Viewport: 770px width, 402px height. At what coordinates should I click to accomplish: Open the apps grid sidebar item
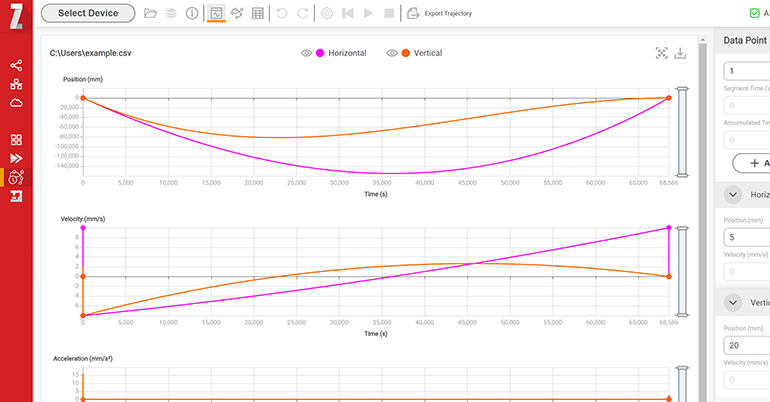tap(16, 140)
